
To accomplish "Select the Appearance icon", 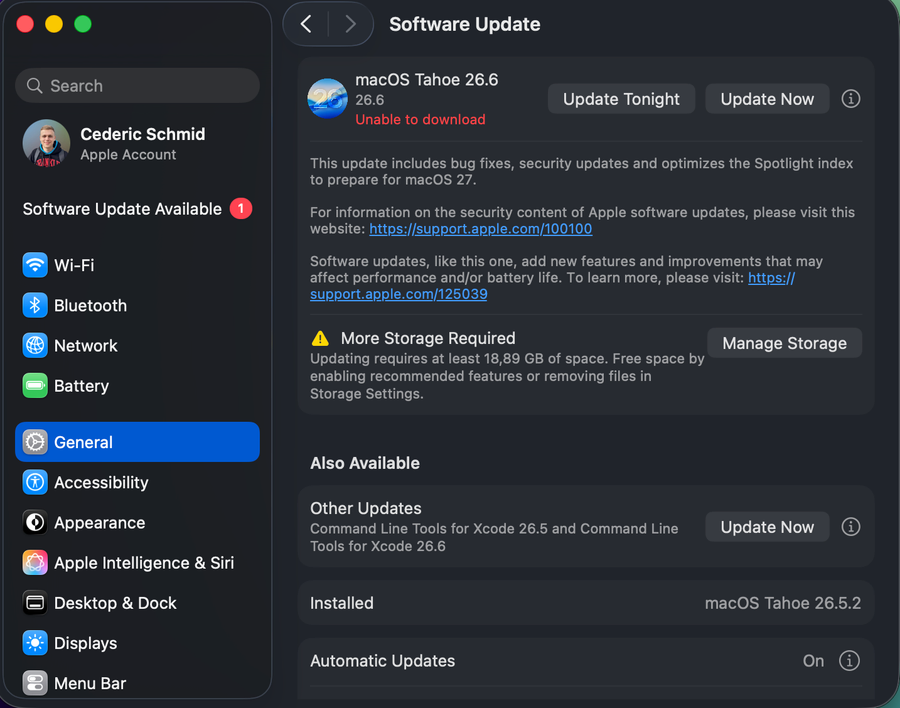I will pyautogui.click(x=35, y=523).
